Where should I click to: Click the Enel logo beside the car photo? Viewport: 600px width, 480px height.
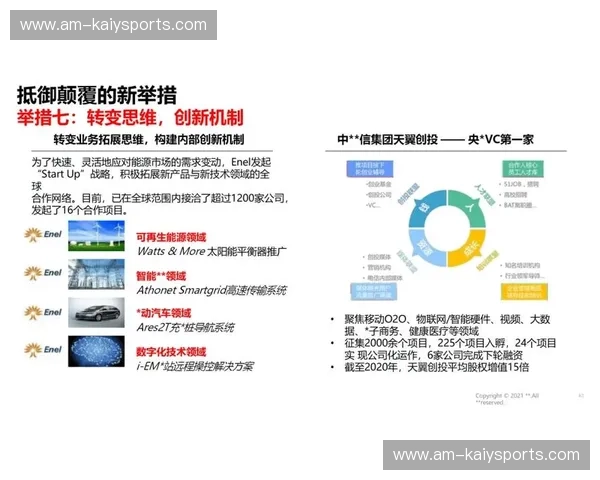(43, 312)
